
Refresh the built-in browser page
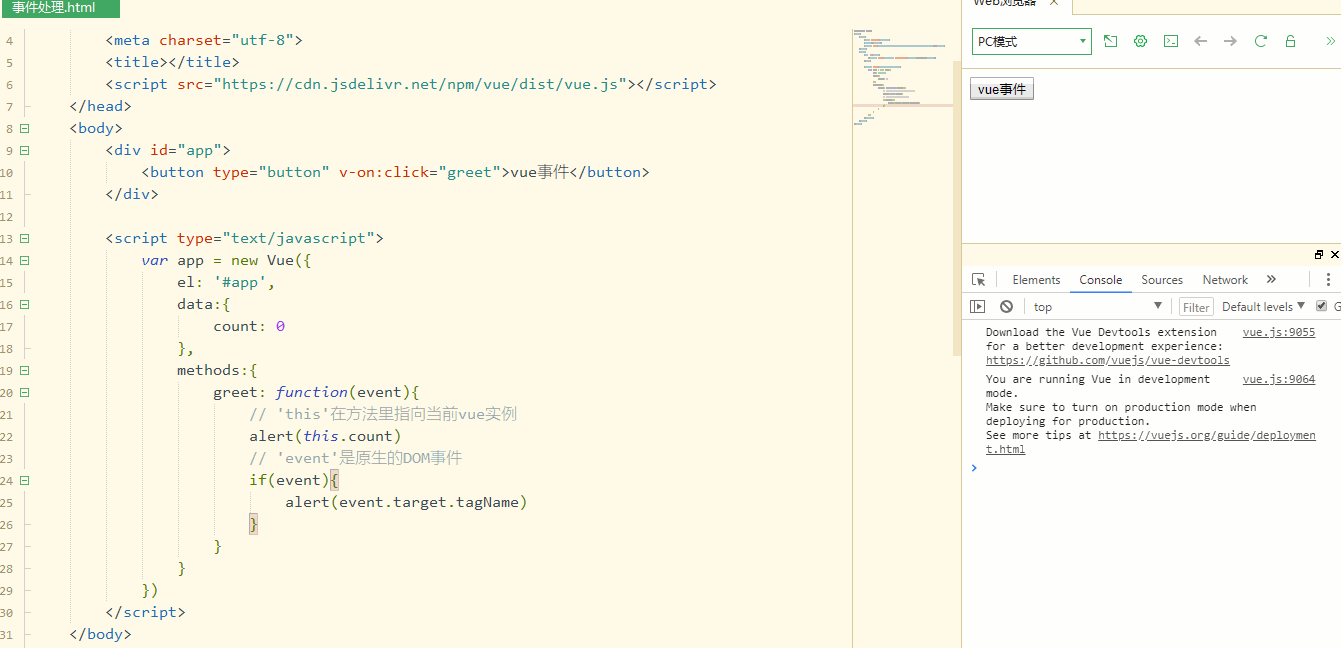coord(1261,41)
